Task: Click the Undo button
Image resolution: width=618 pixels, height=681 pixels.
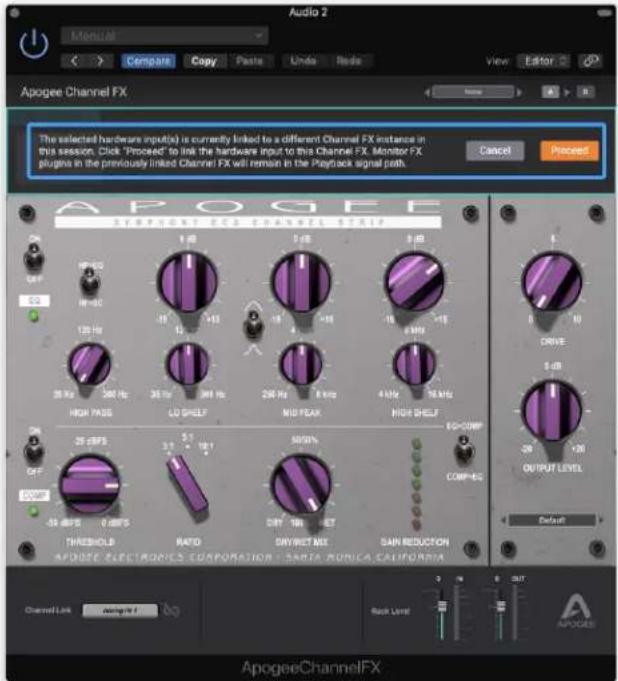Action: (x=303, y=61)
